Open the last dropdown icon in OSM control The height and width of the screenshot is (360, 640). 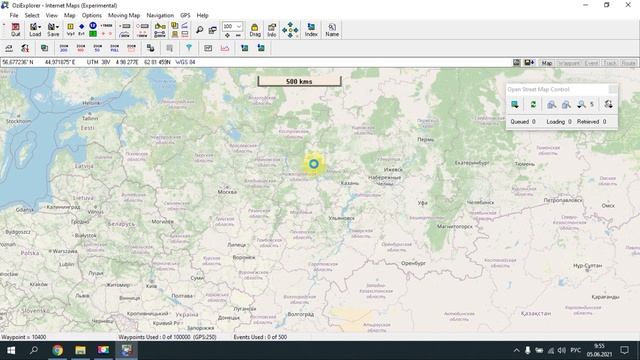pyautogui.click(x=608, y=104)
